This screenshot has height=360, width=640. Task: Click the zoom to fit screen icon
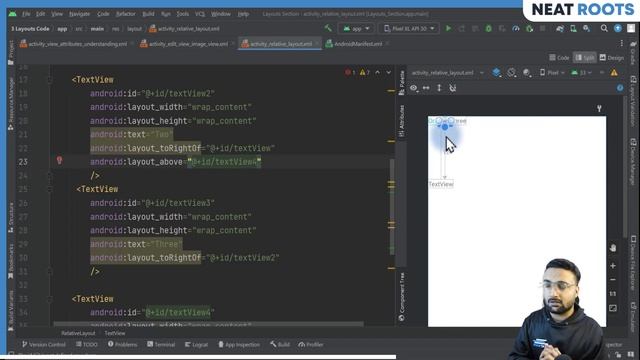pos(613,308)
